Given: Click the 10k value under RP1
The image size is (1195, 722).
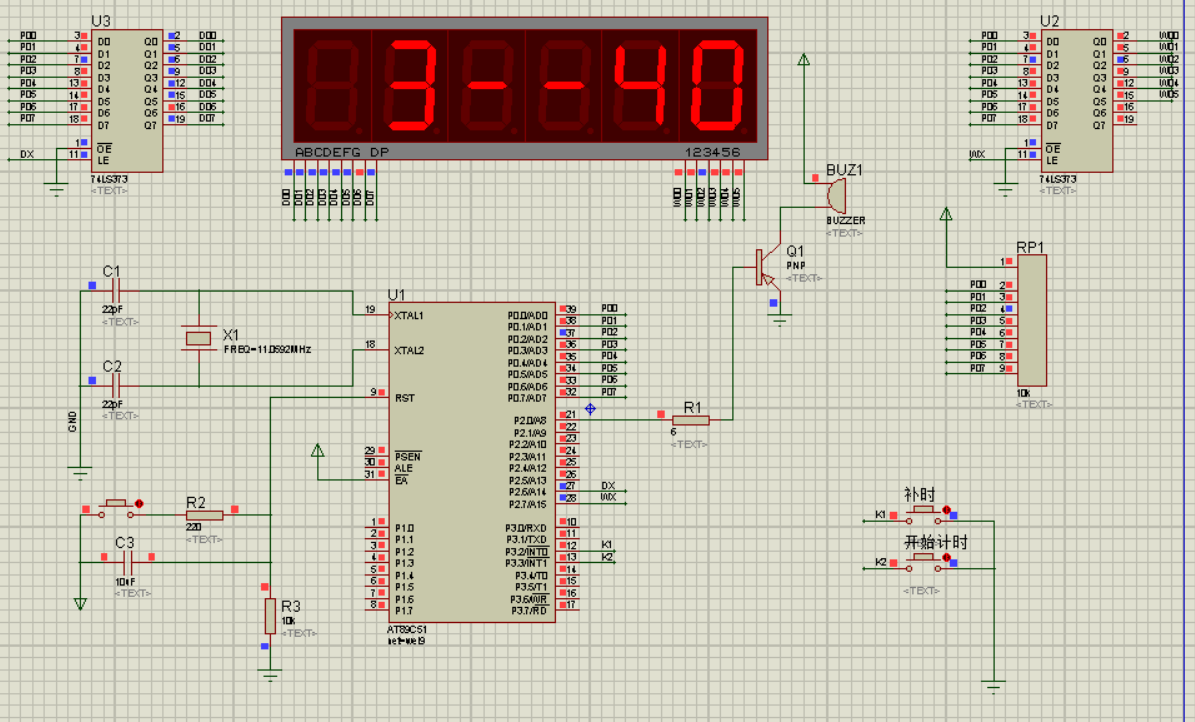Looking at the screenshot, I should click(1023, 393).
